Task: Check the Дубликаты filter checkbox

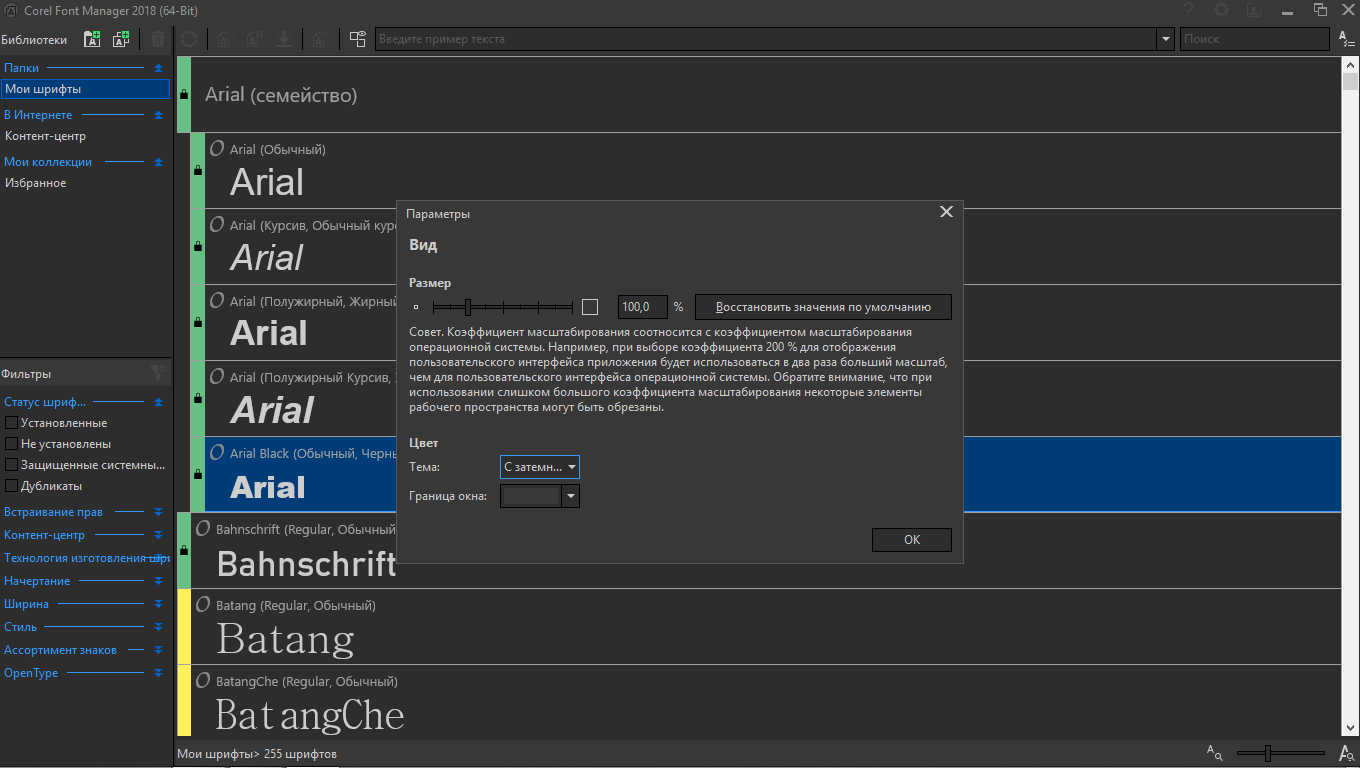Action: point(12,486)
